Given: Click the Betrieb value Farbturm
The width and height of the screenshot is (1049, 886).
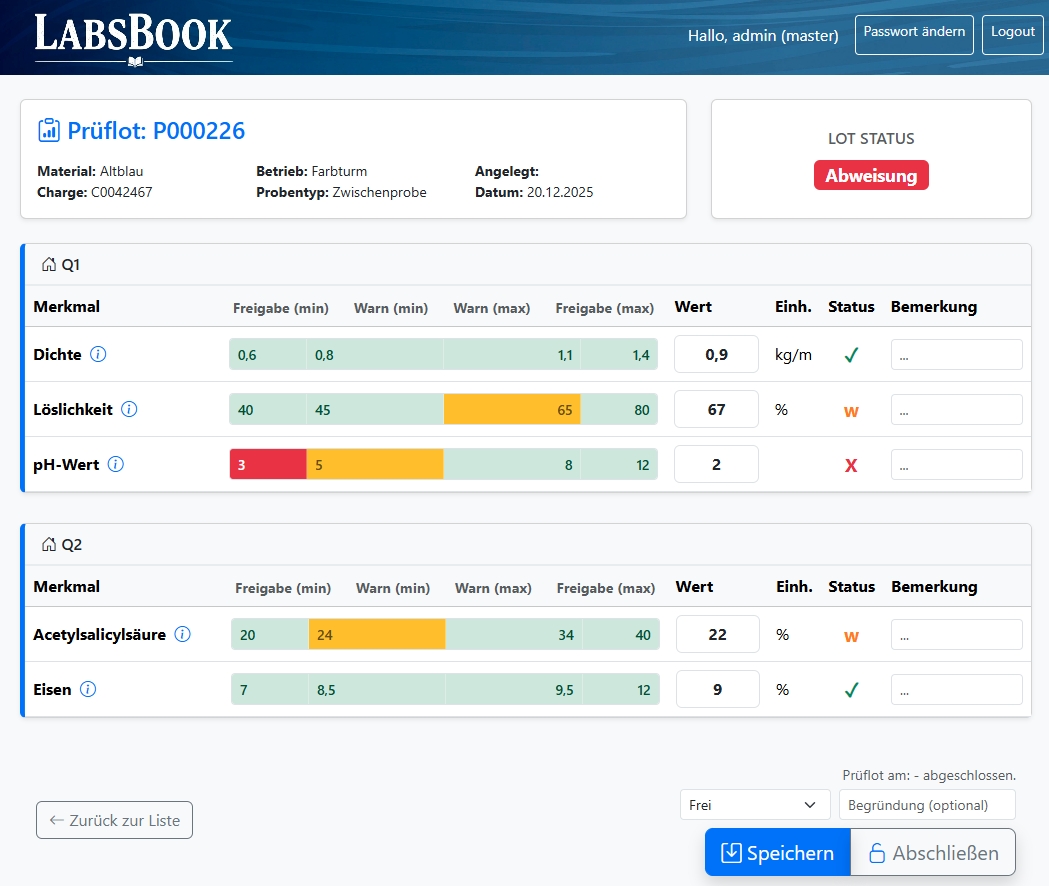Looking at the screenshot, I should point(339,171).
